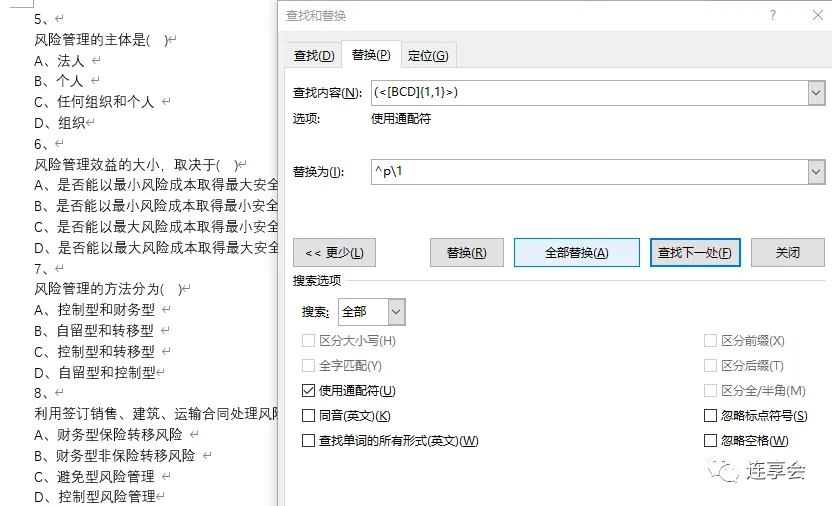Click line A、是否能以最小风险成本取得最大安全

tap(156, 185)
